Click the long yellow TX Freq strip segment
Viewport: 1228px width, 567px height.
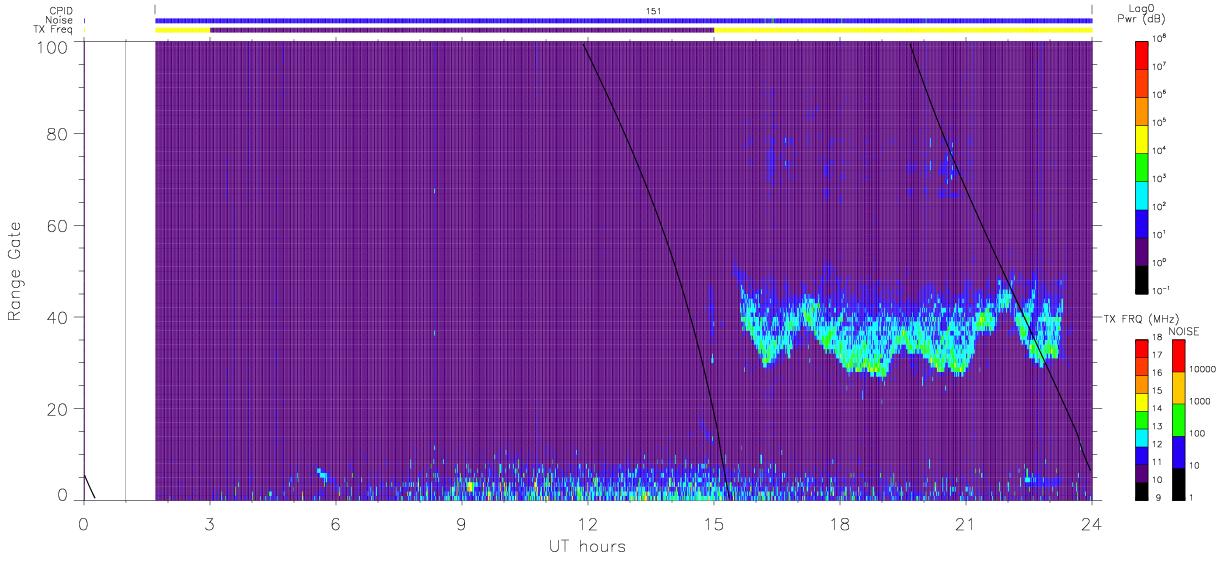click(903, 30)
